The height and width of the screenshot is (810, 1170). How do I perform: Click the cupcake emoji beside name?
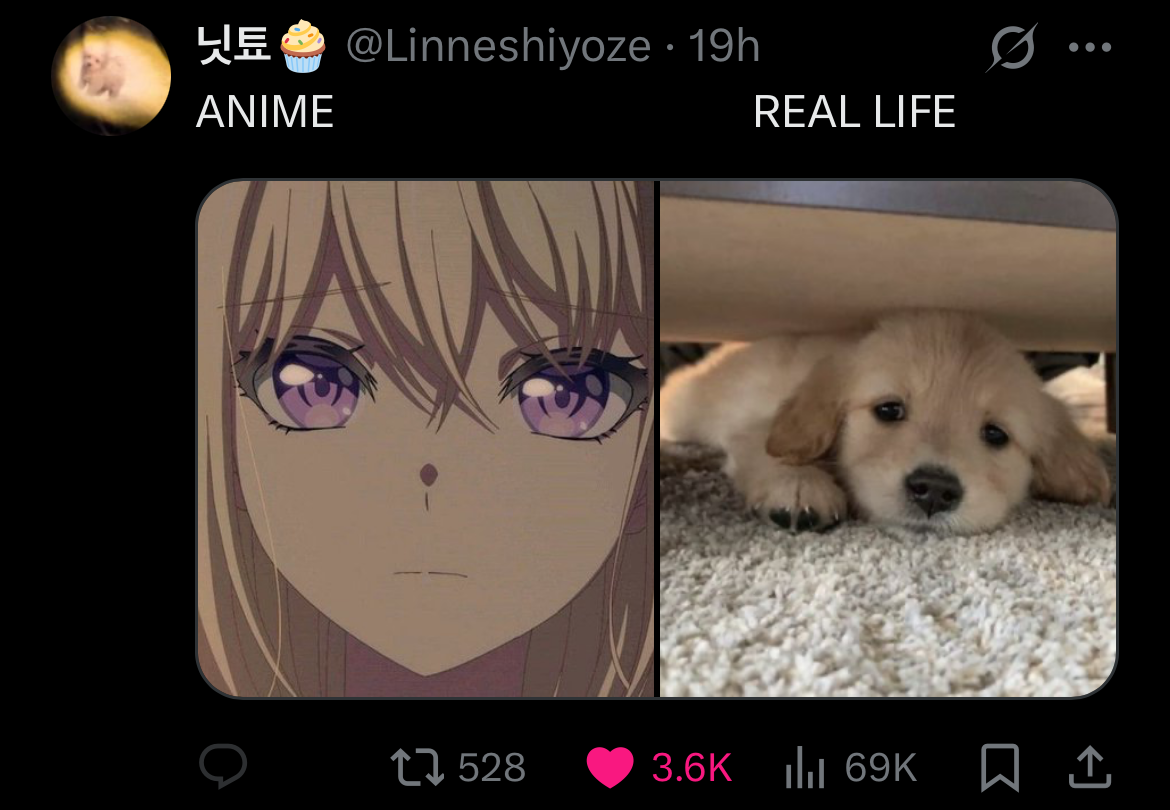(303, 46)
